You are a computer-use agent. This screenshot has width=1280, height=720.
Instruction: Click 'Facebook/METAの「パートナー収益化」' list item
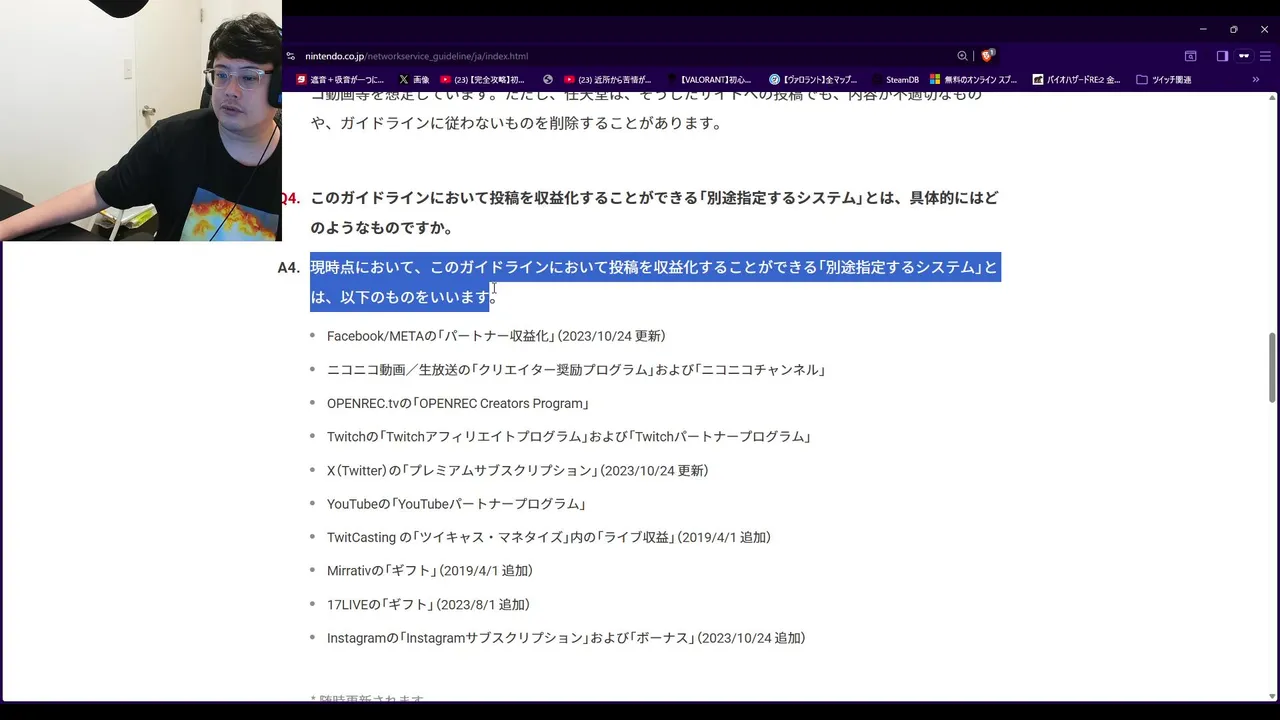496,336
